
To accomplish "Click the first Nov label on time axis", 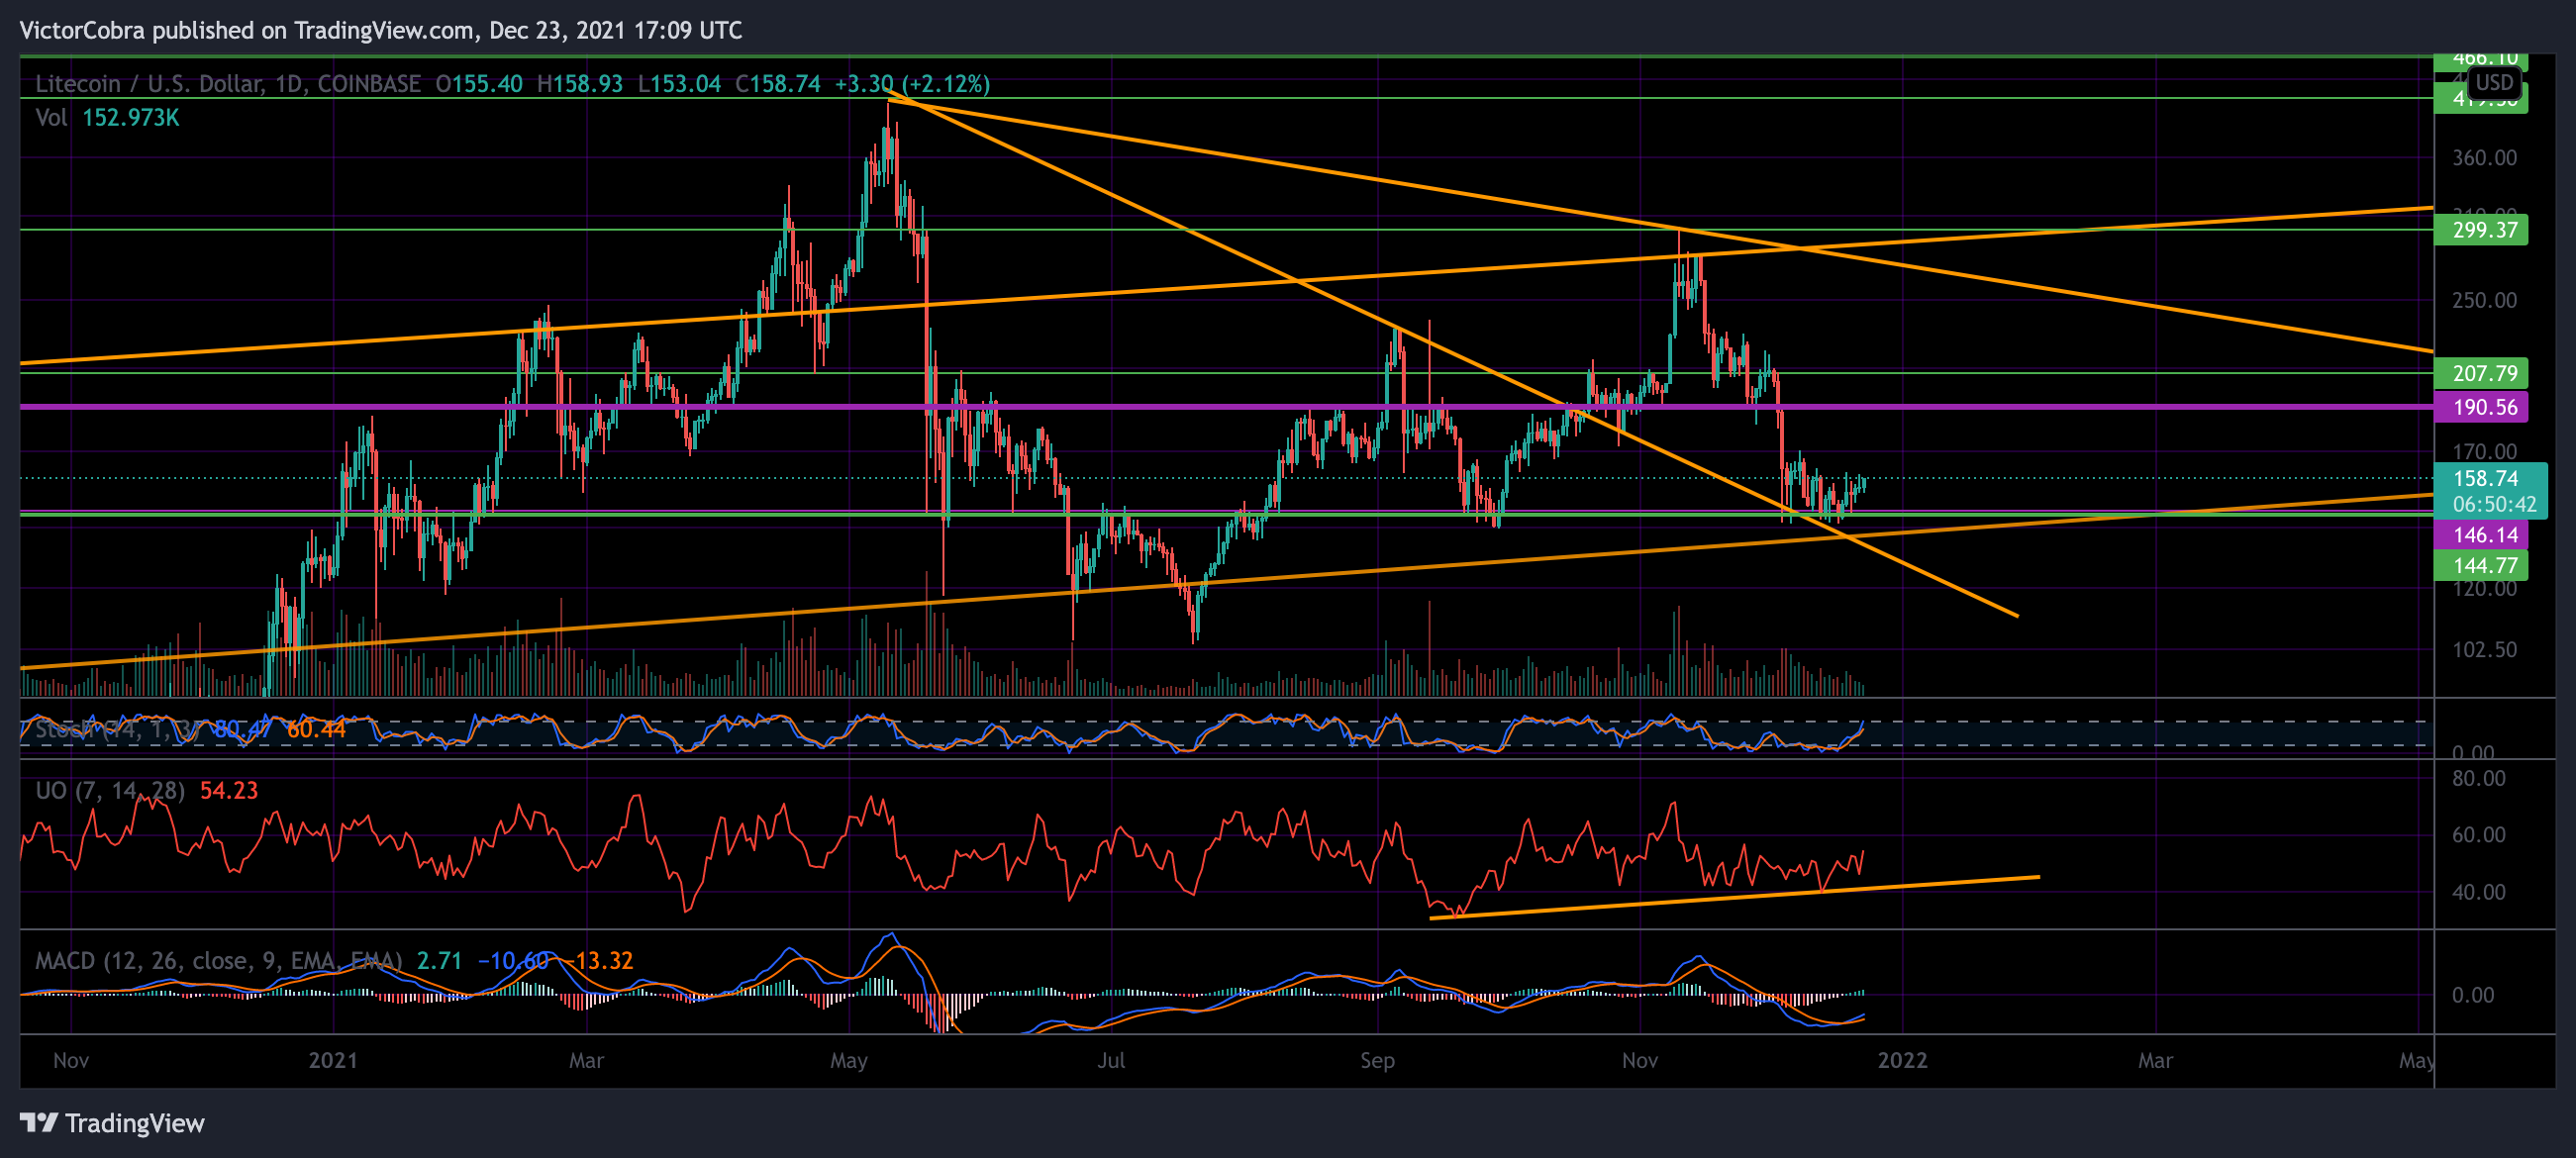I will pyautogui.click(x=71, y=1060).
